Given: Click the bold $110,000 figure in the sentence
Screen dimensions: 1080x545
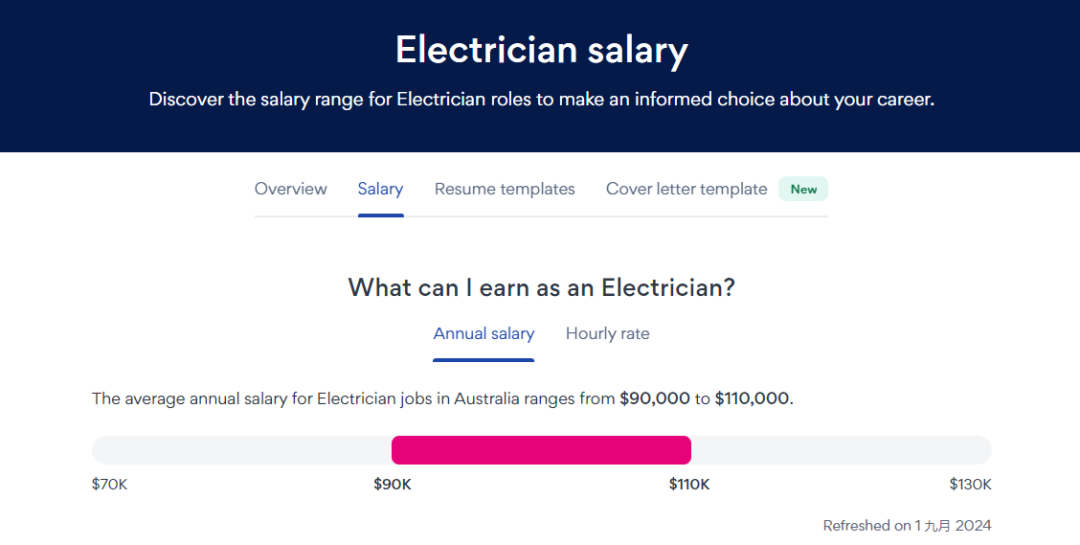Looking at the screenshot, I should [x=752, y=398].
